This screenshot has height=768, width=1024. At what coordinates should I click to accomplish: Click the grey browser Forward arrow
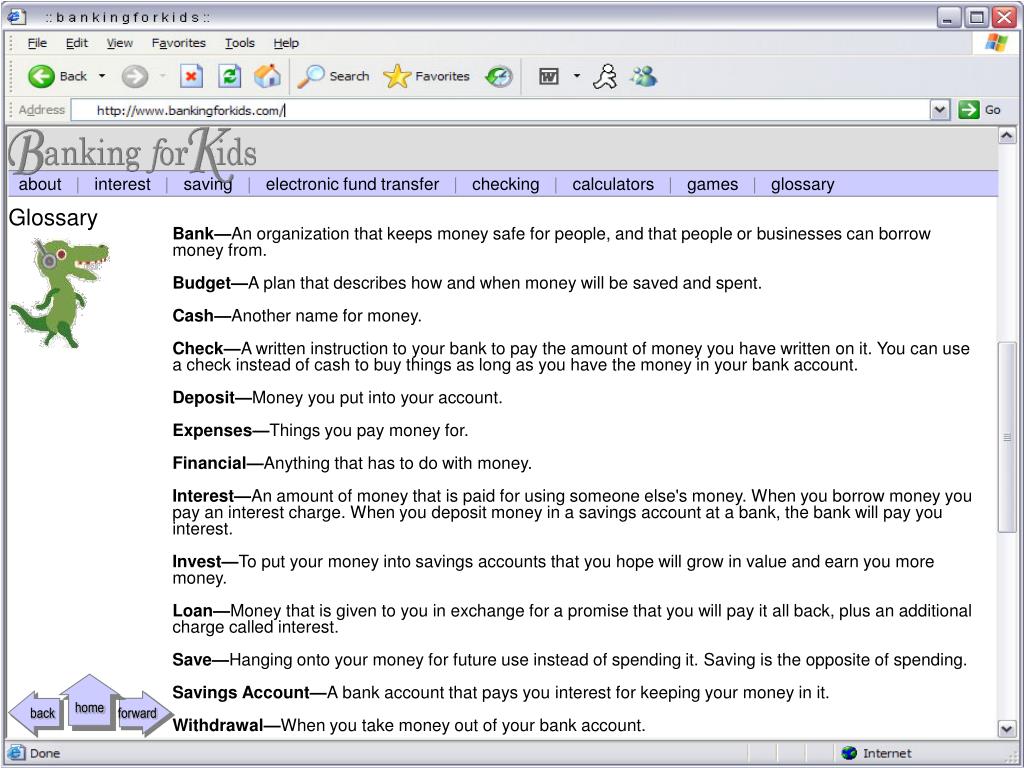click(135, 76)
